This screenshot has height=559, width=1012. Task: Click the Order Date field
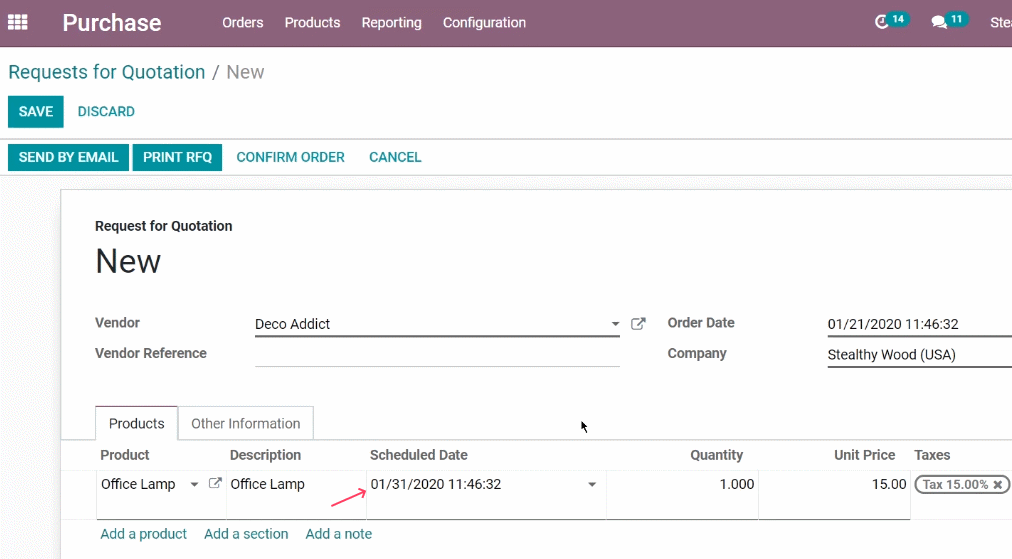(x=920, y=324)
